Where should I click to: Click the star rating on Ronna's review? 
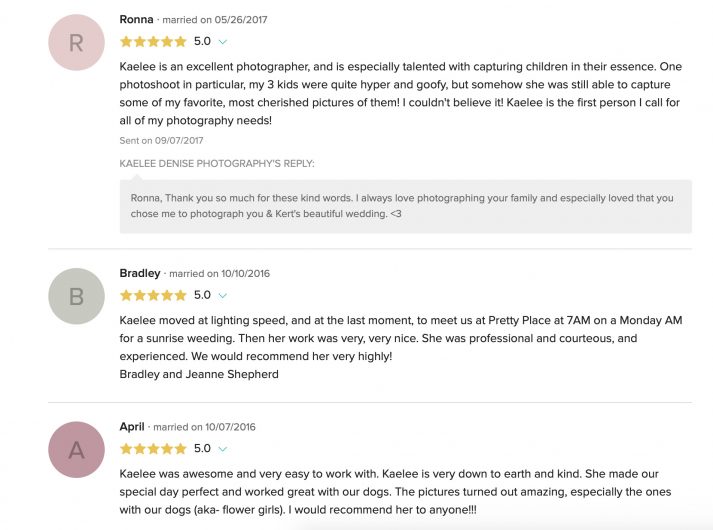(153, 42)
